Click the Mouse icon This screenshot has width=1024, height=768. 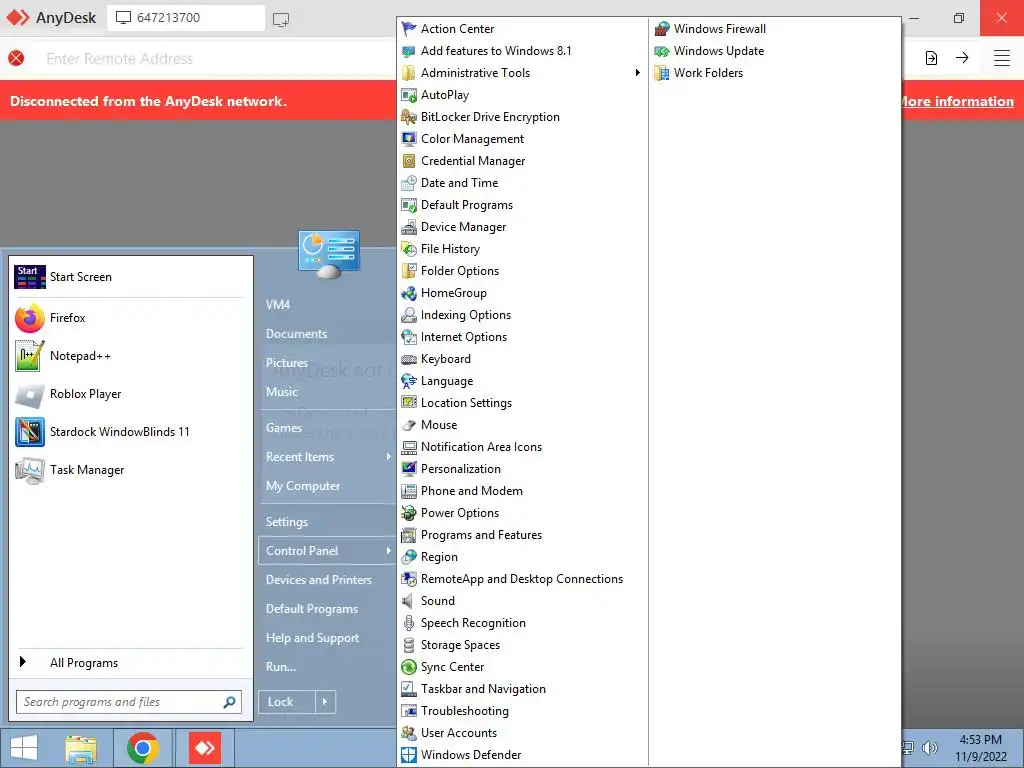click(409, 425)
